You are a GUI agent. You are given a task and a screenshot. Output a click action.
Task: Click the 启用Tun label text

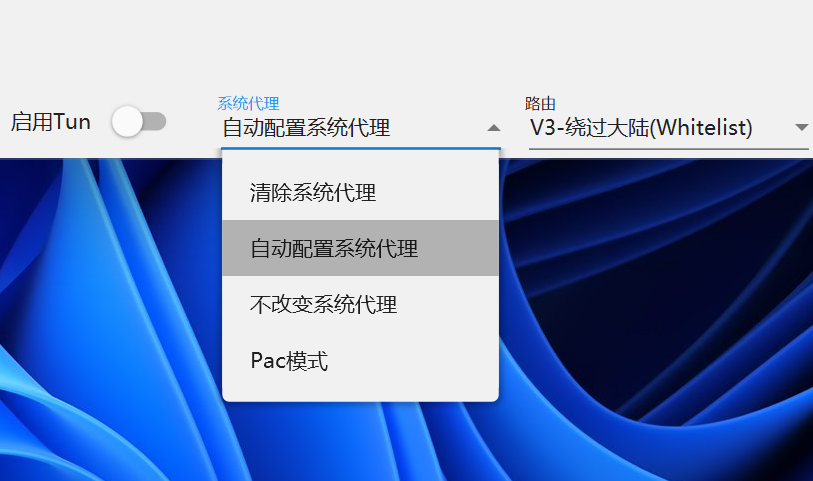(51, 122)
